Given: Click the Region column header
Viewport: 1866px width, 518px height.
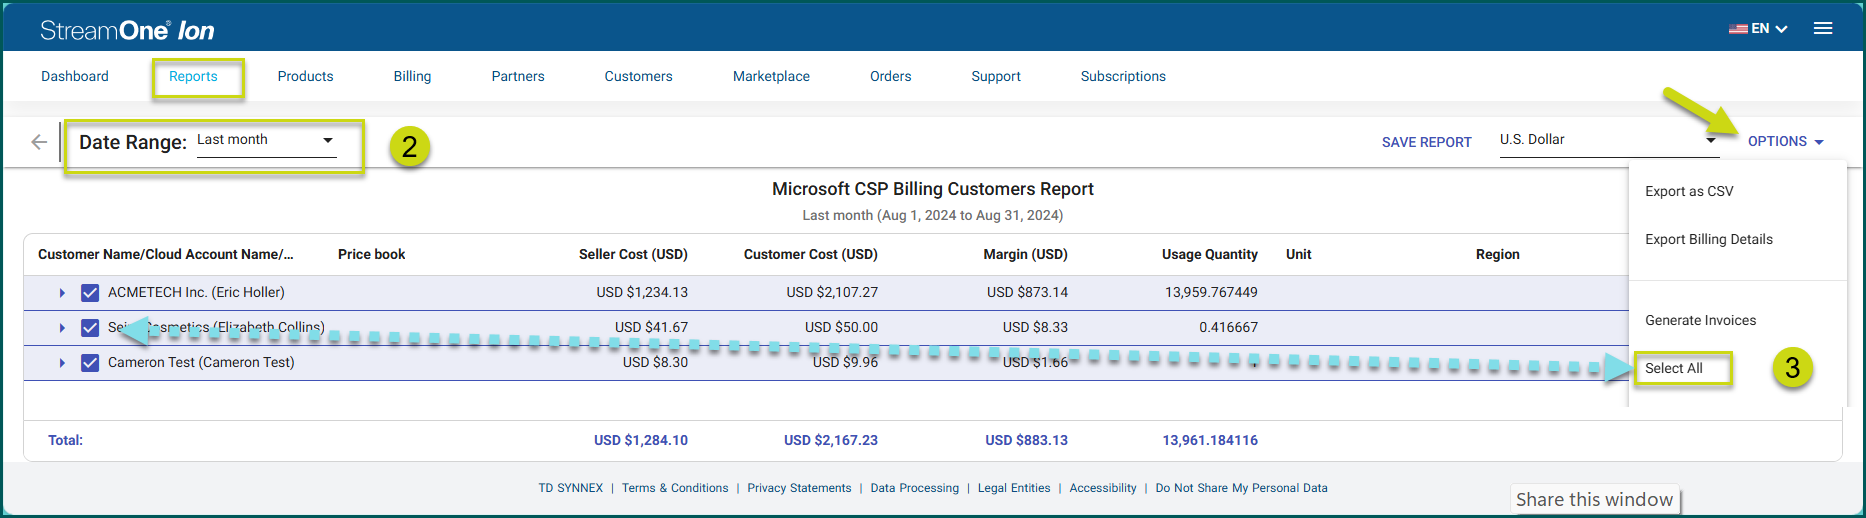Looking at the screenshot, I should point(1497,254).
